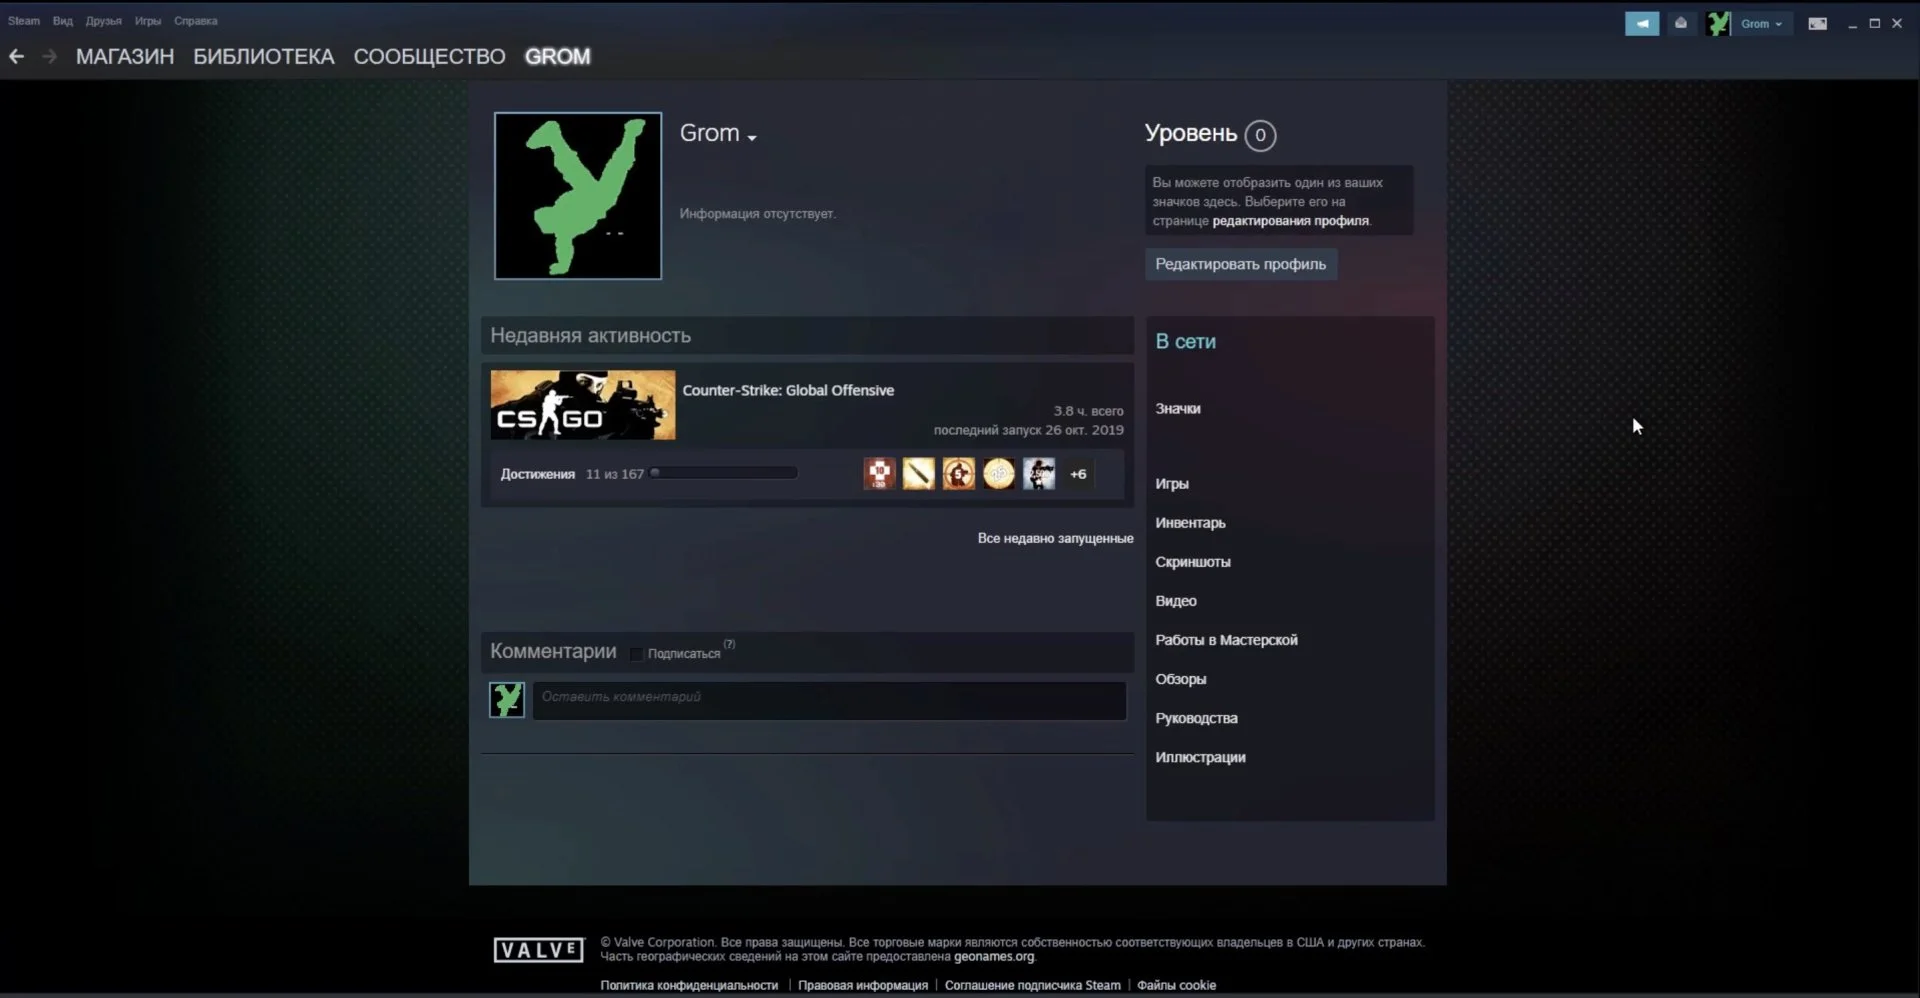Go to the МАГАЗИН tab
Viewport: 1920px width, 998px height.
tap(125, 57)
